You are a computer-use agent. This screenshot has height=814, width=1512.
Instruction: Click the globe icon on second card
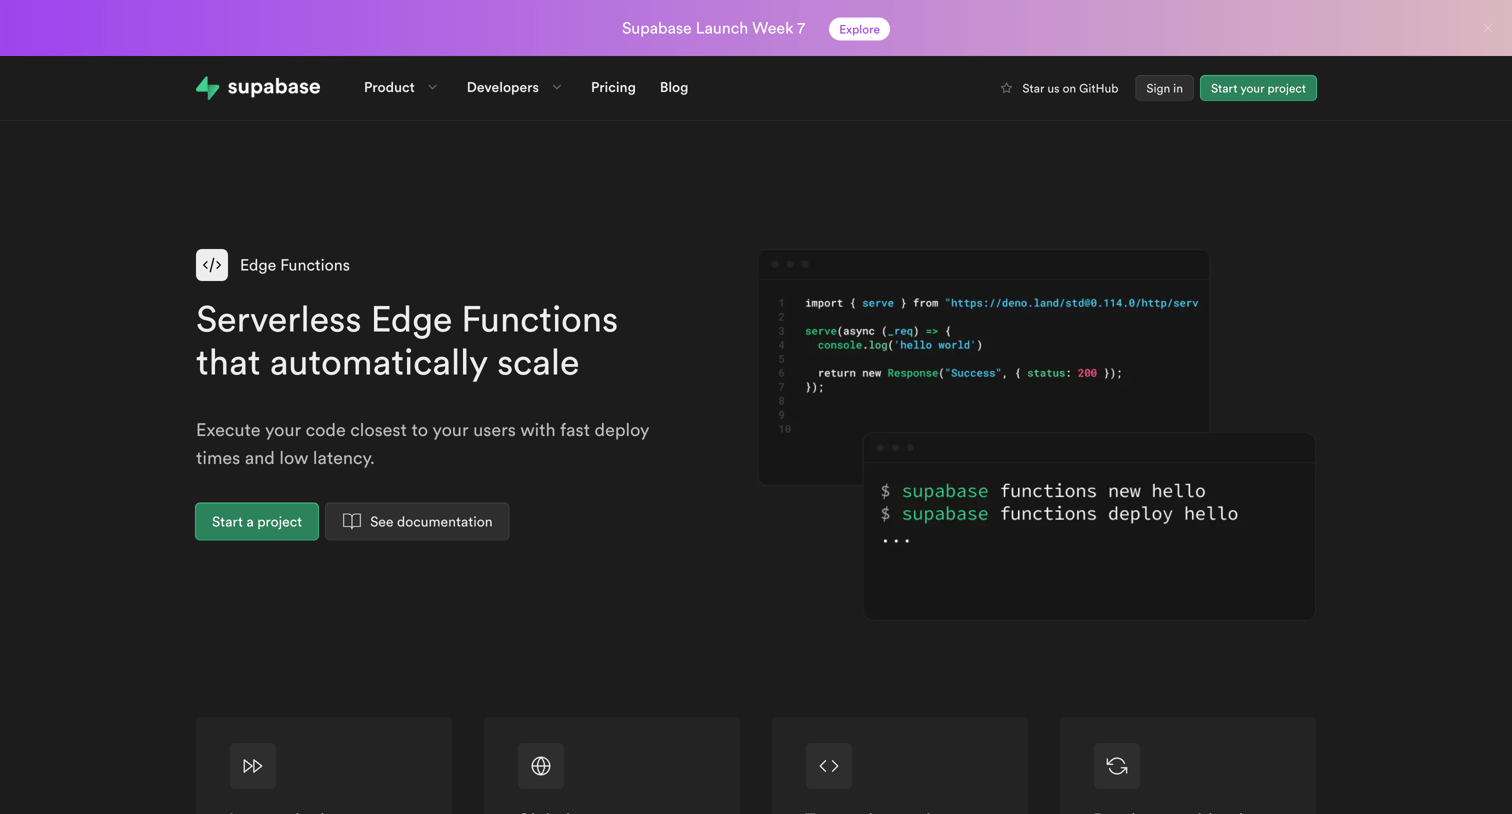click(x=541, y=766)
